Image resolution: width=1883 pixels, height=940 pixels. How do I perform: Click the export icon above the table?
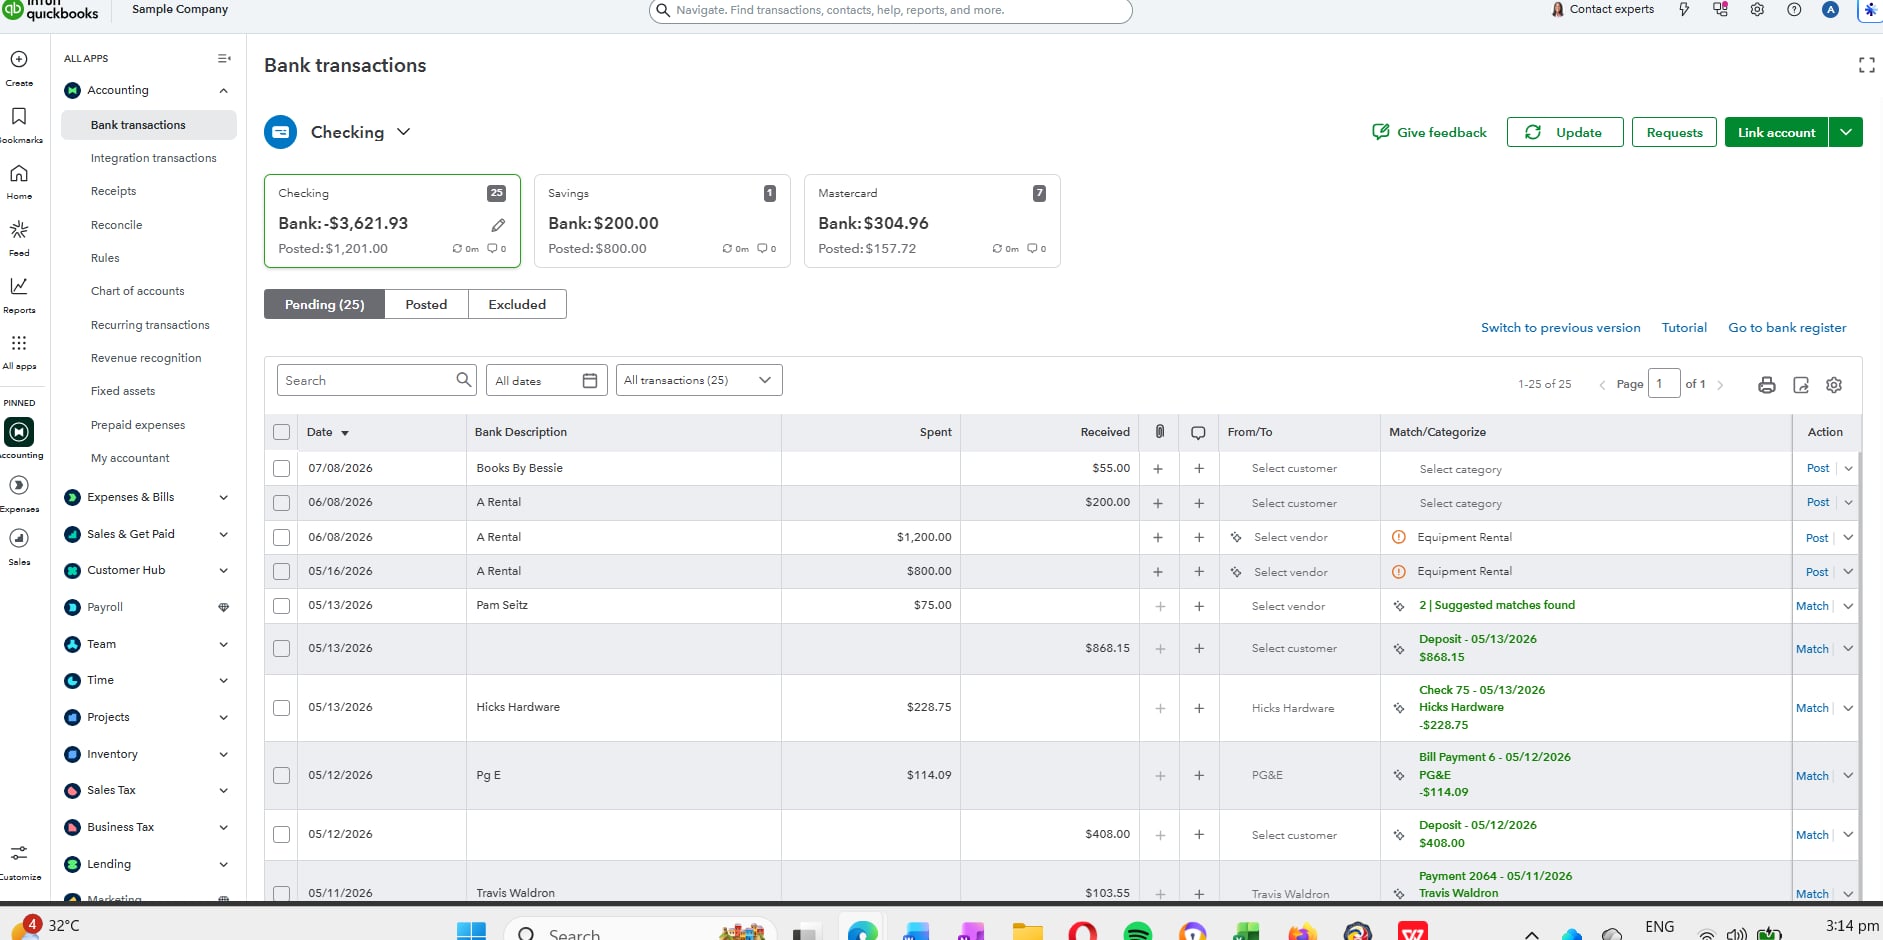point(1801,385)
